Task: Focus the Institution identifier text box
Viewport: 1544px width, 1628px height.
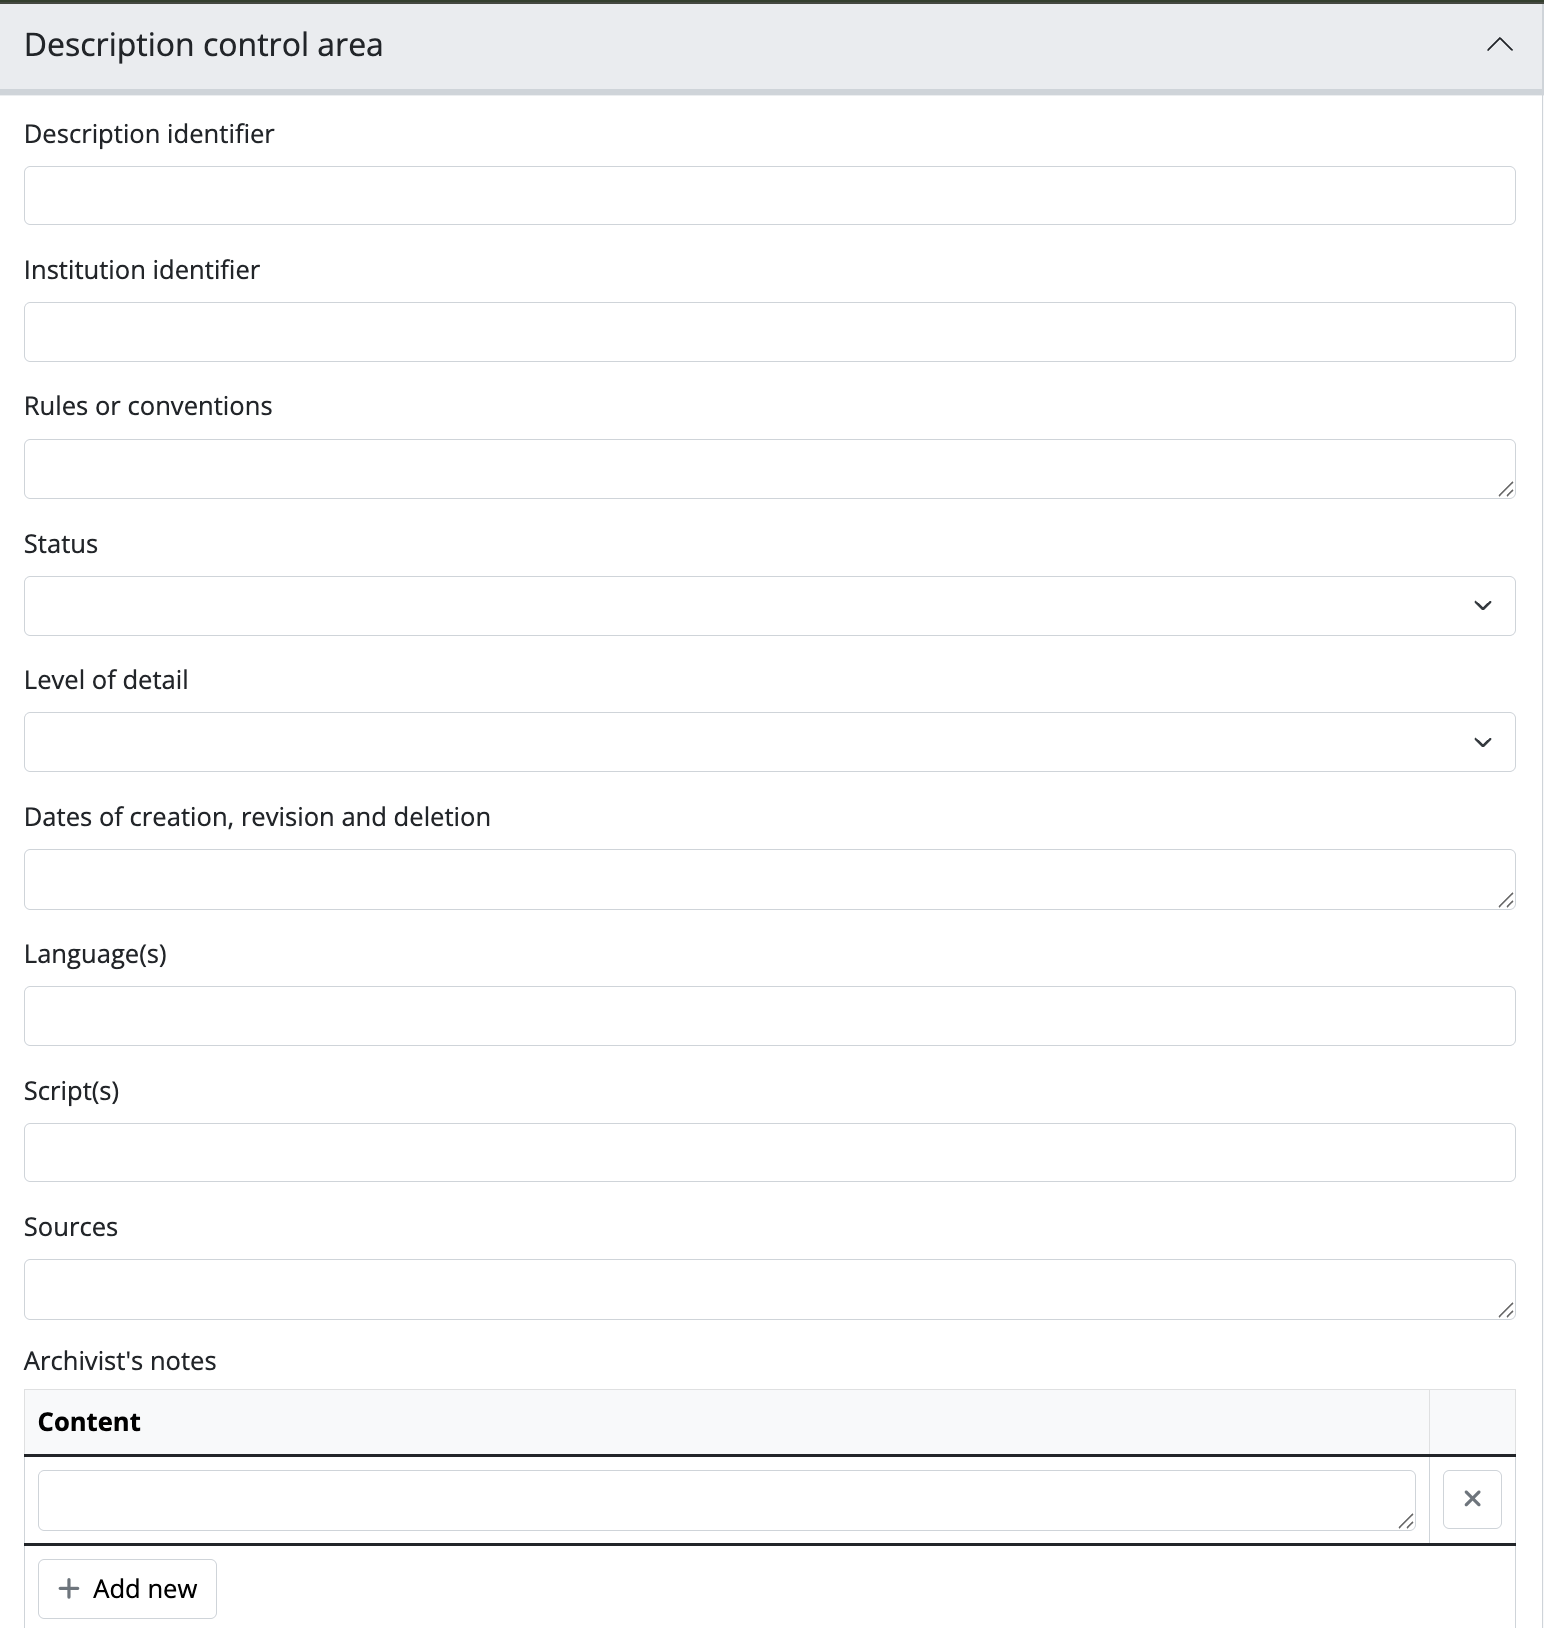Action: tap(769, 332)
